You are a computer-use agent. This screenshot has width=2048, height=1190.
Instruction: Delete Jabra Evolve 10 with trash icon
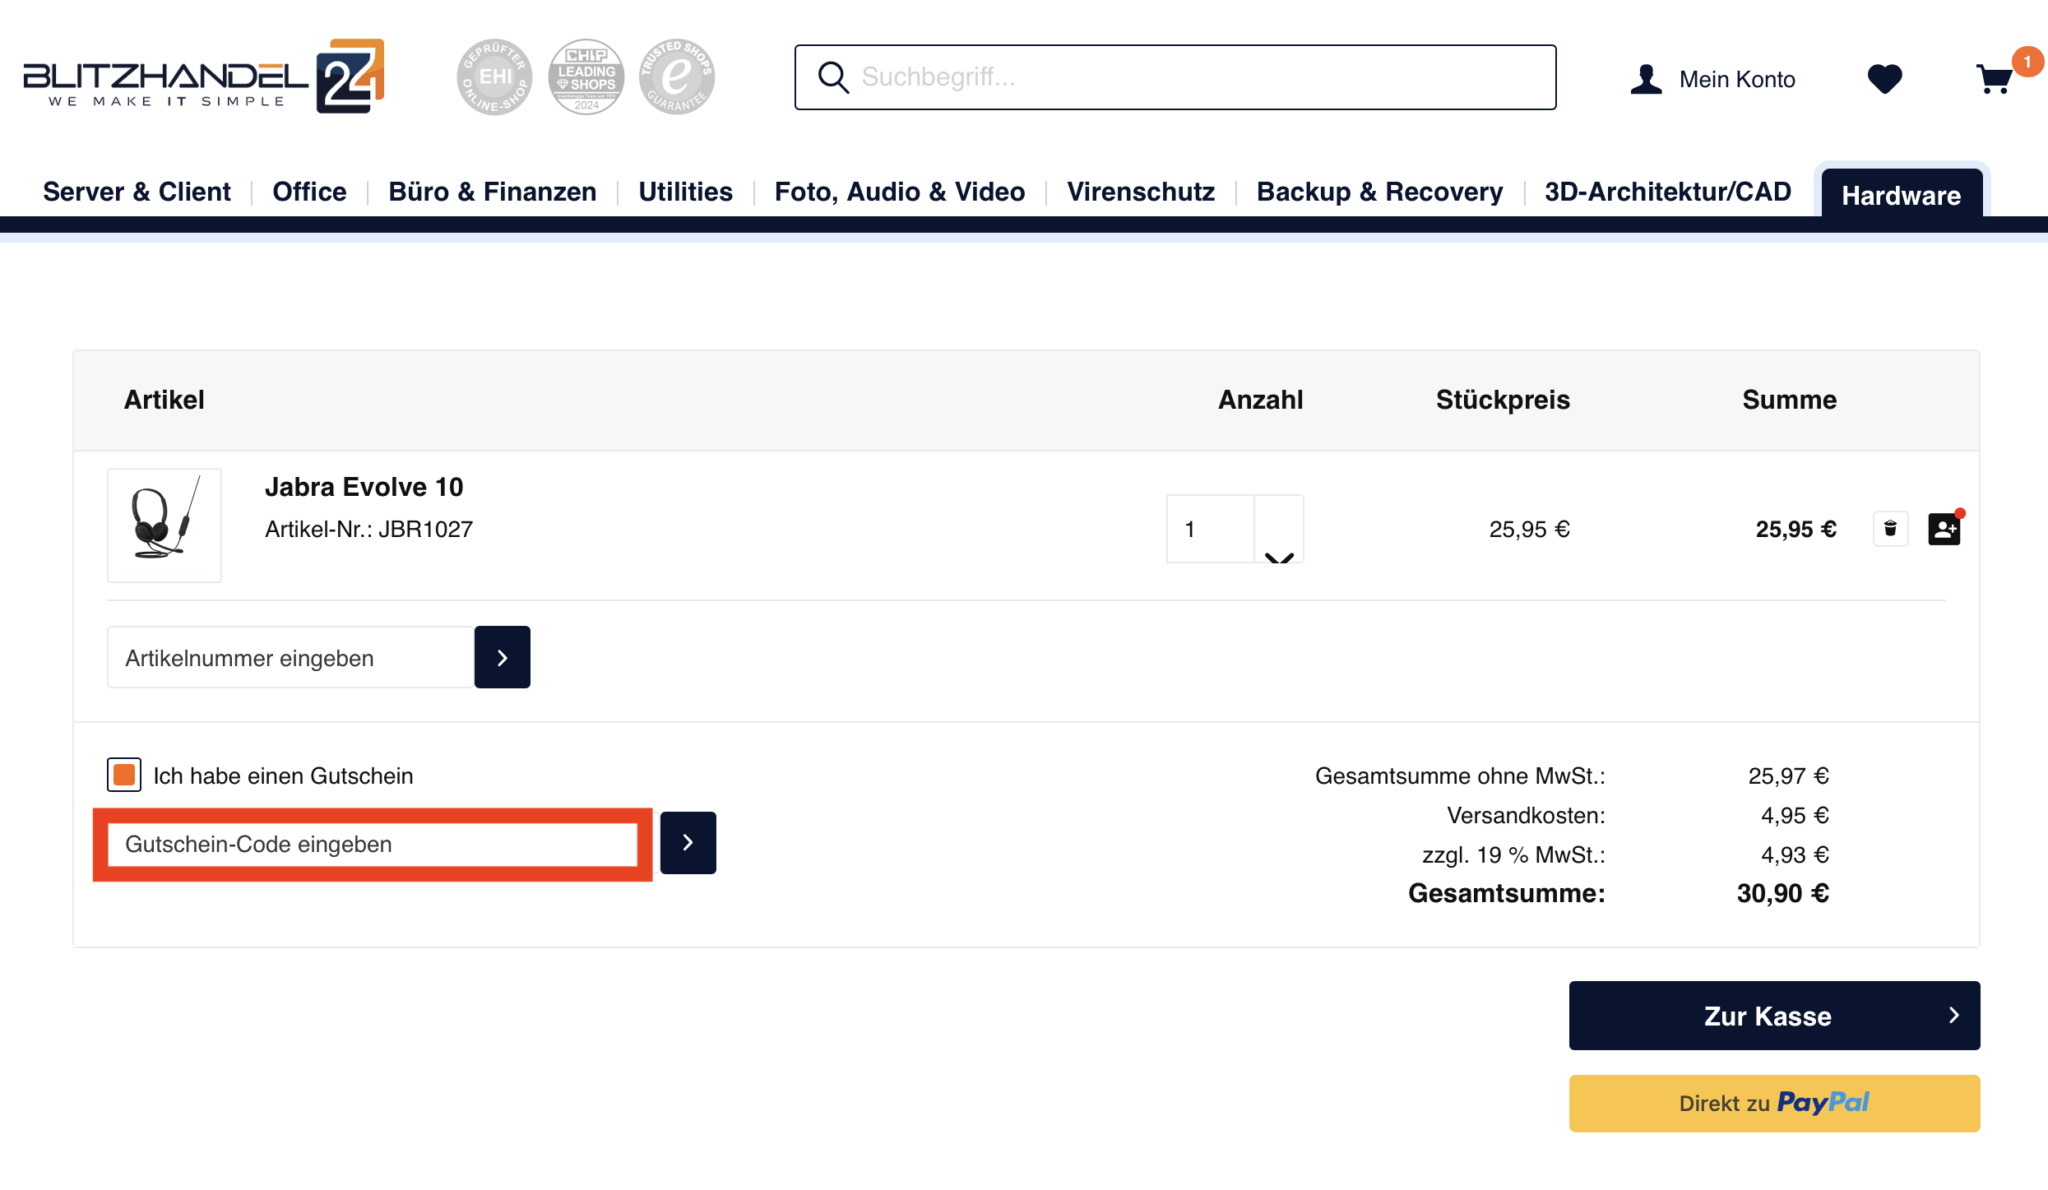point(1890,529)
